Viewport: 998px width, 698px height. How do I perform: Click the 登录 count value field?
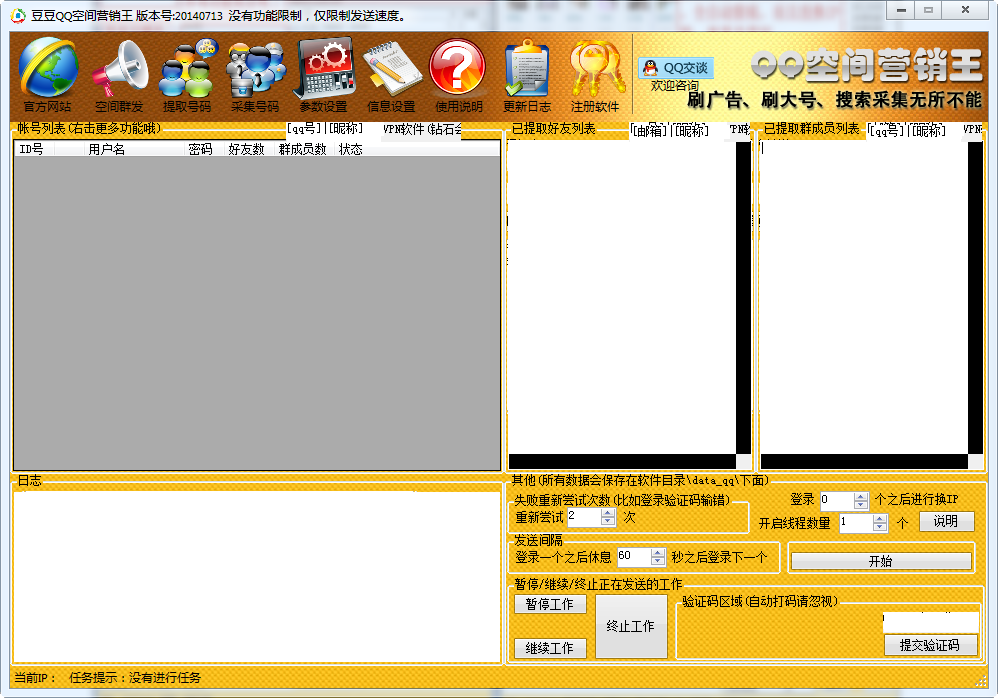pyautogui.click(x=837, y=501)
